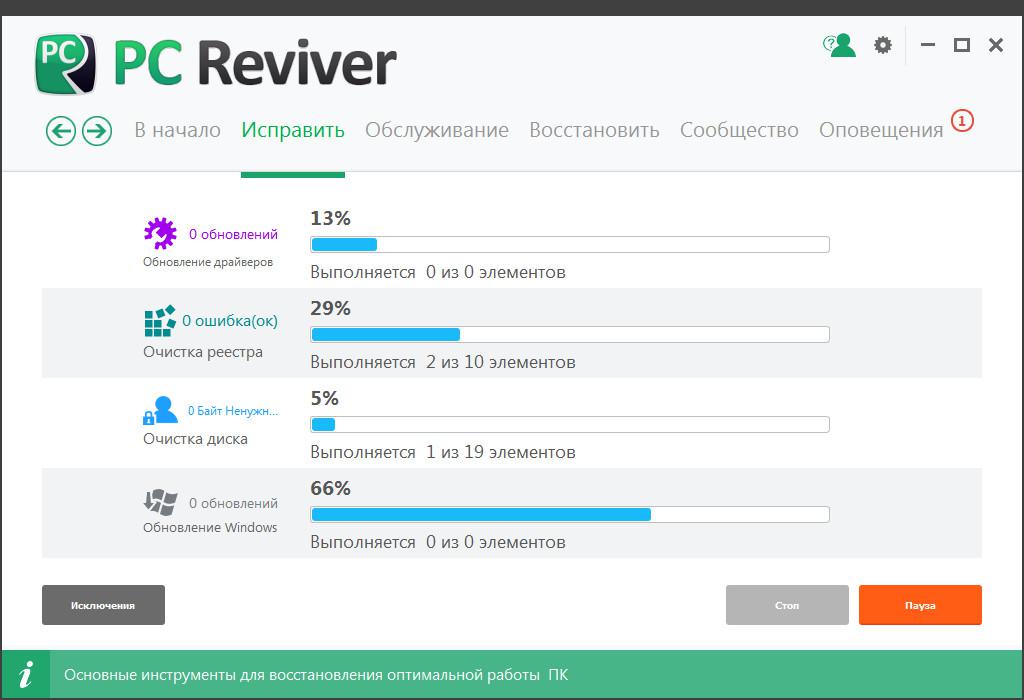1024x700 pixels.
Task: Click the 29% percentage value
Action: pyautogui.click(x=330, y=308)
